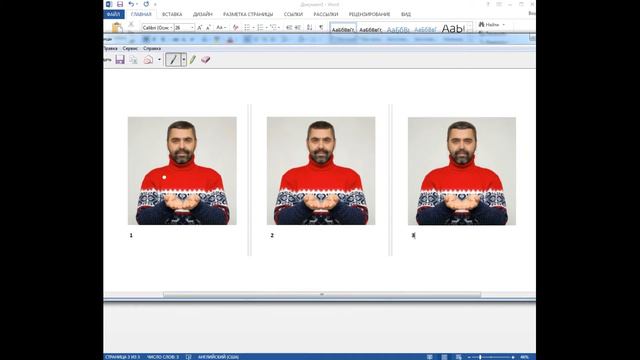Select the fourth blue heading style in gallery
Viewport: 640px width, 360px height.
pyautogui.click(x=425, y=29)
